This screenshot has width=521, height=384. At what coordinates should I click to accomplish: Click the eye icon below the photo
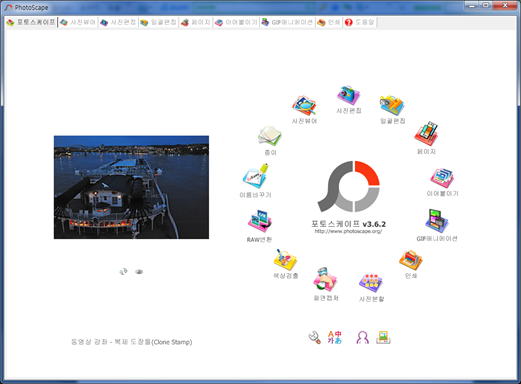(x=139, y=272)
